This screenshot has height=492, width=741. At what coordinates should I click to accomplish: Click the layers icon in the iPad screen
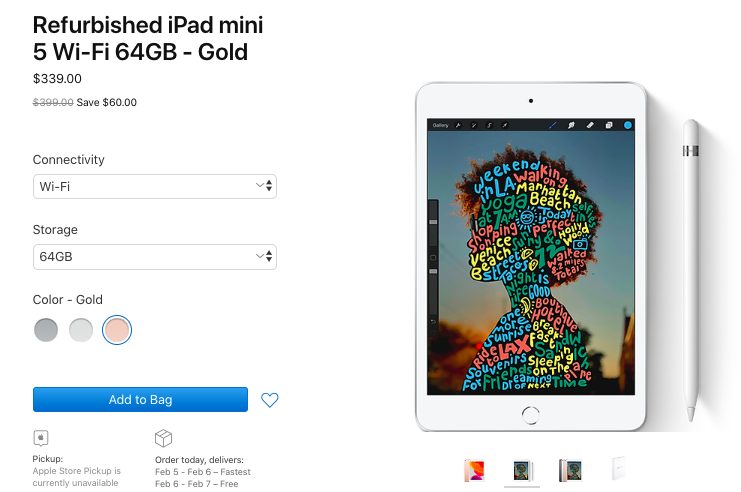pyautogui.click(x=609, y=125)
